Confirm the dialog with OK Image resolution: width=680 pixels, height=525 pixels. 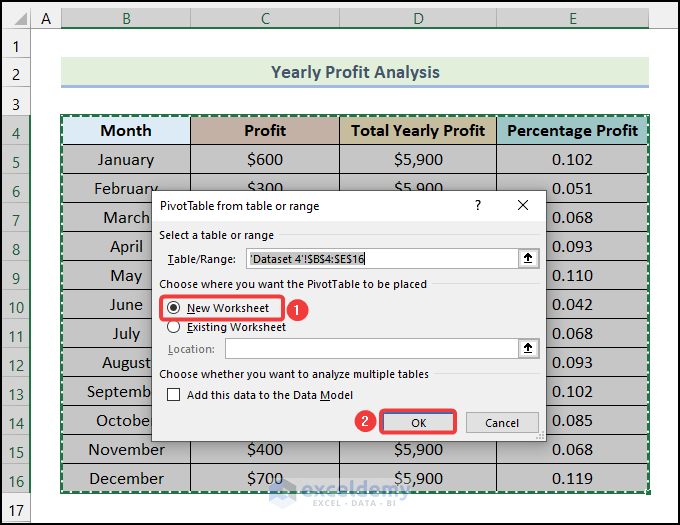tap(418, 423)
